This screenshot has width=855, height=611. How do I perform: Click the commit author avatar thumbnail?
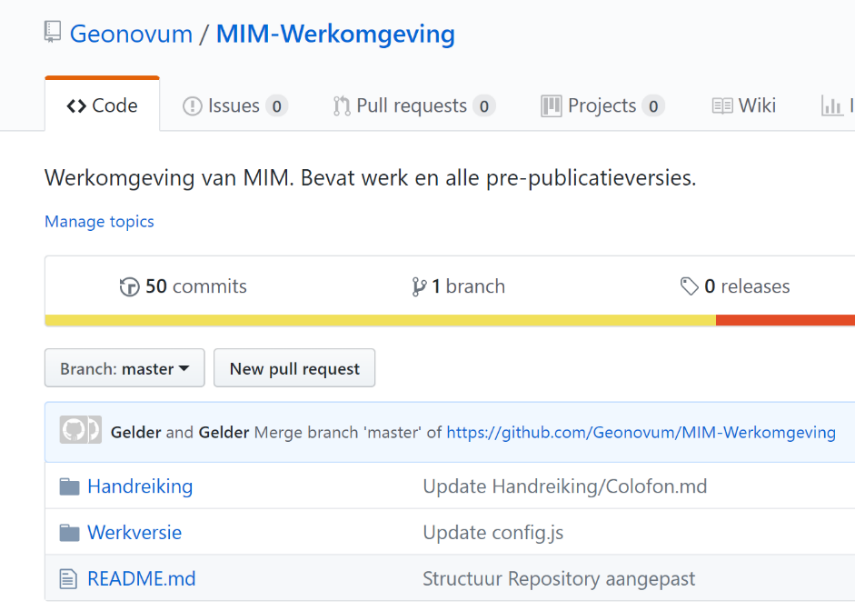tap(81, 430)
